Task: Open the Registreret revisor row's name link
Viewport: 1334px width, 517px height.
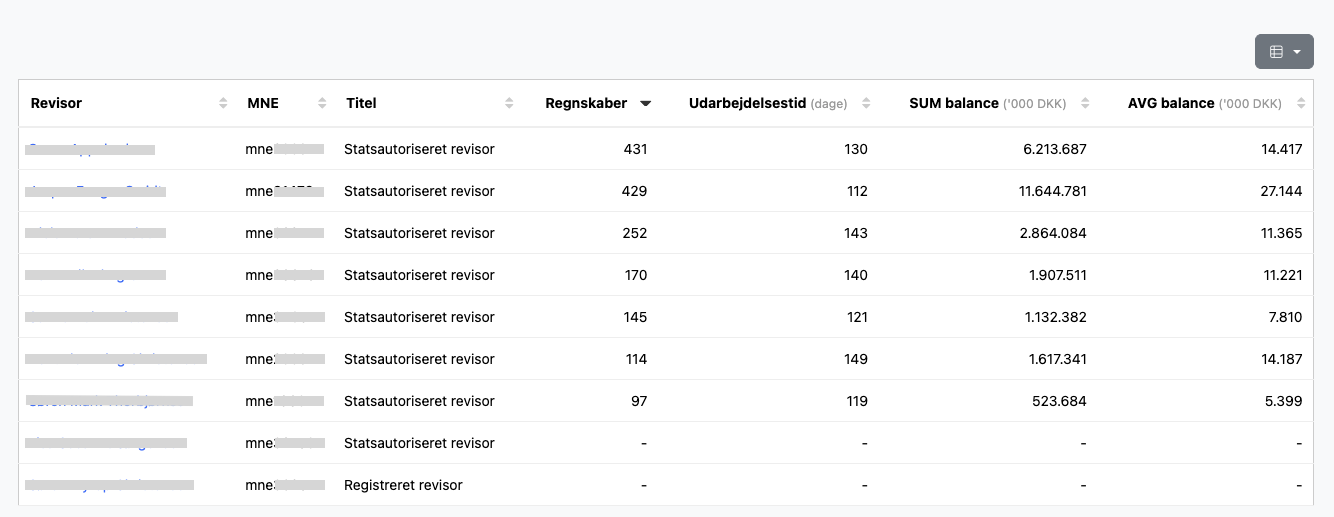Action: pos(108,485)
